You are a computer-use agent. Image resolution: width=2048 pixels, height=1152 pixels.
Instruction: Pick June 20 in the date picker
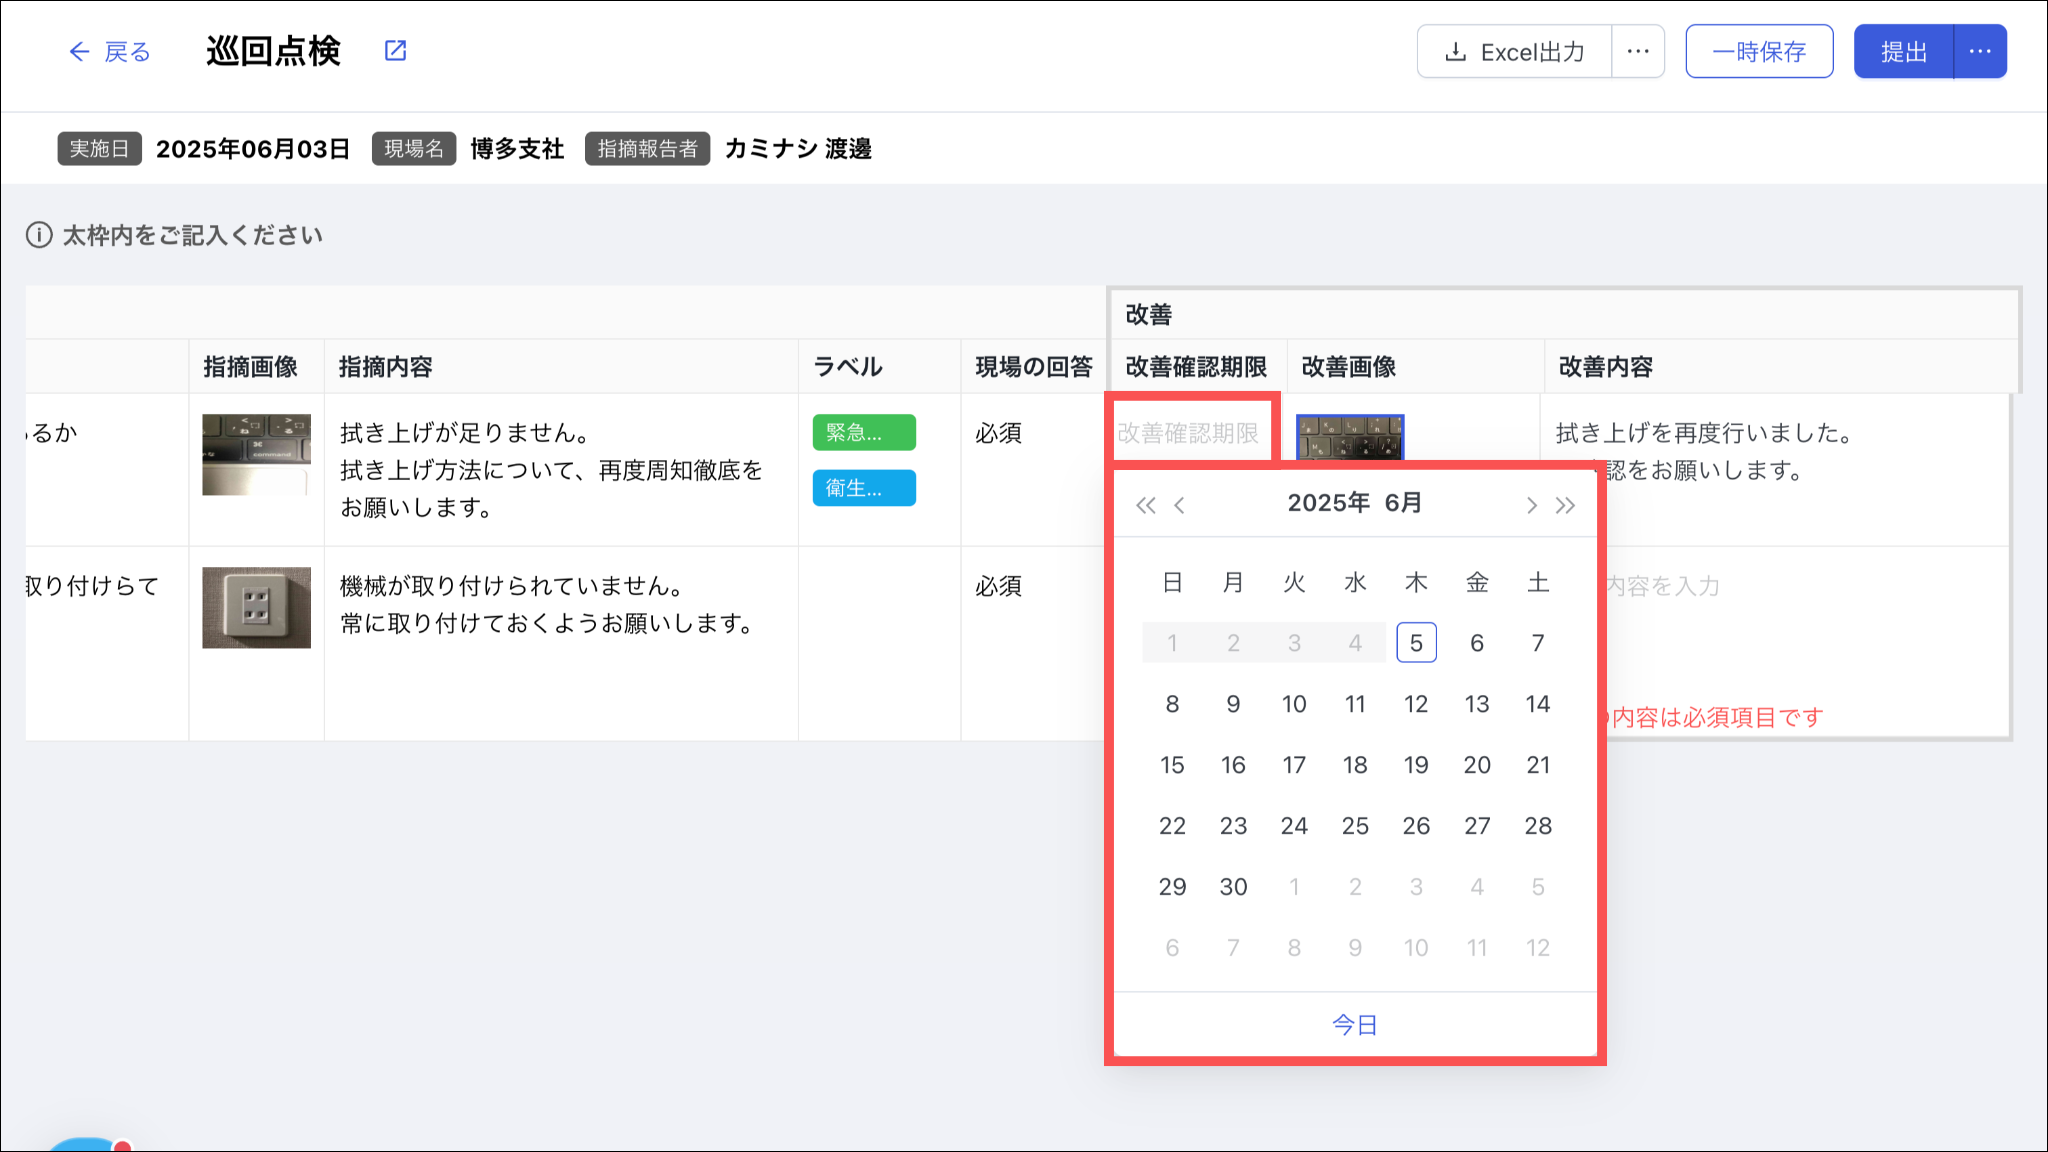coord(1477,765)
